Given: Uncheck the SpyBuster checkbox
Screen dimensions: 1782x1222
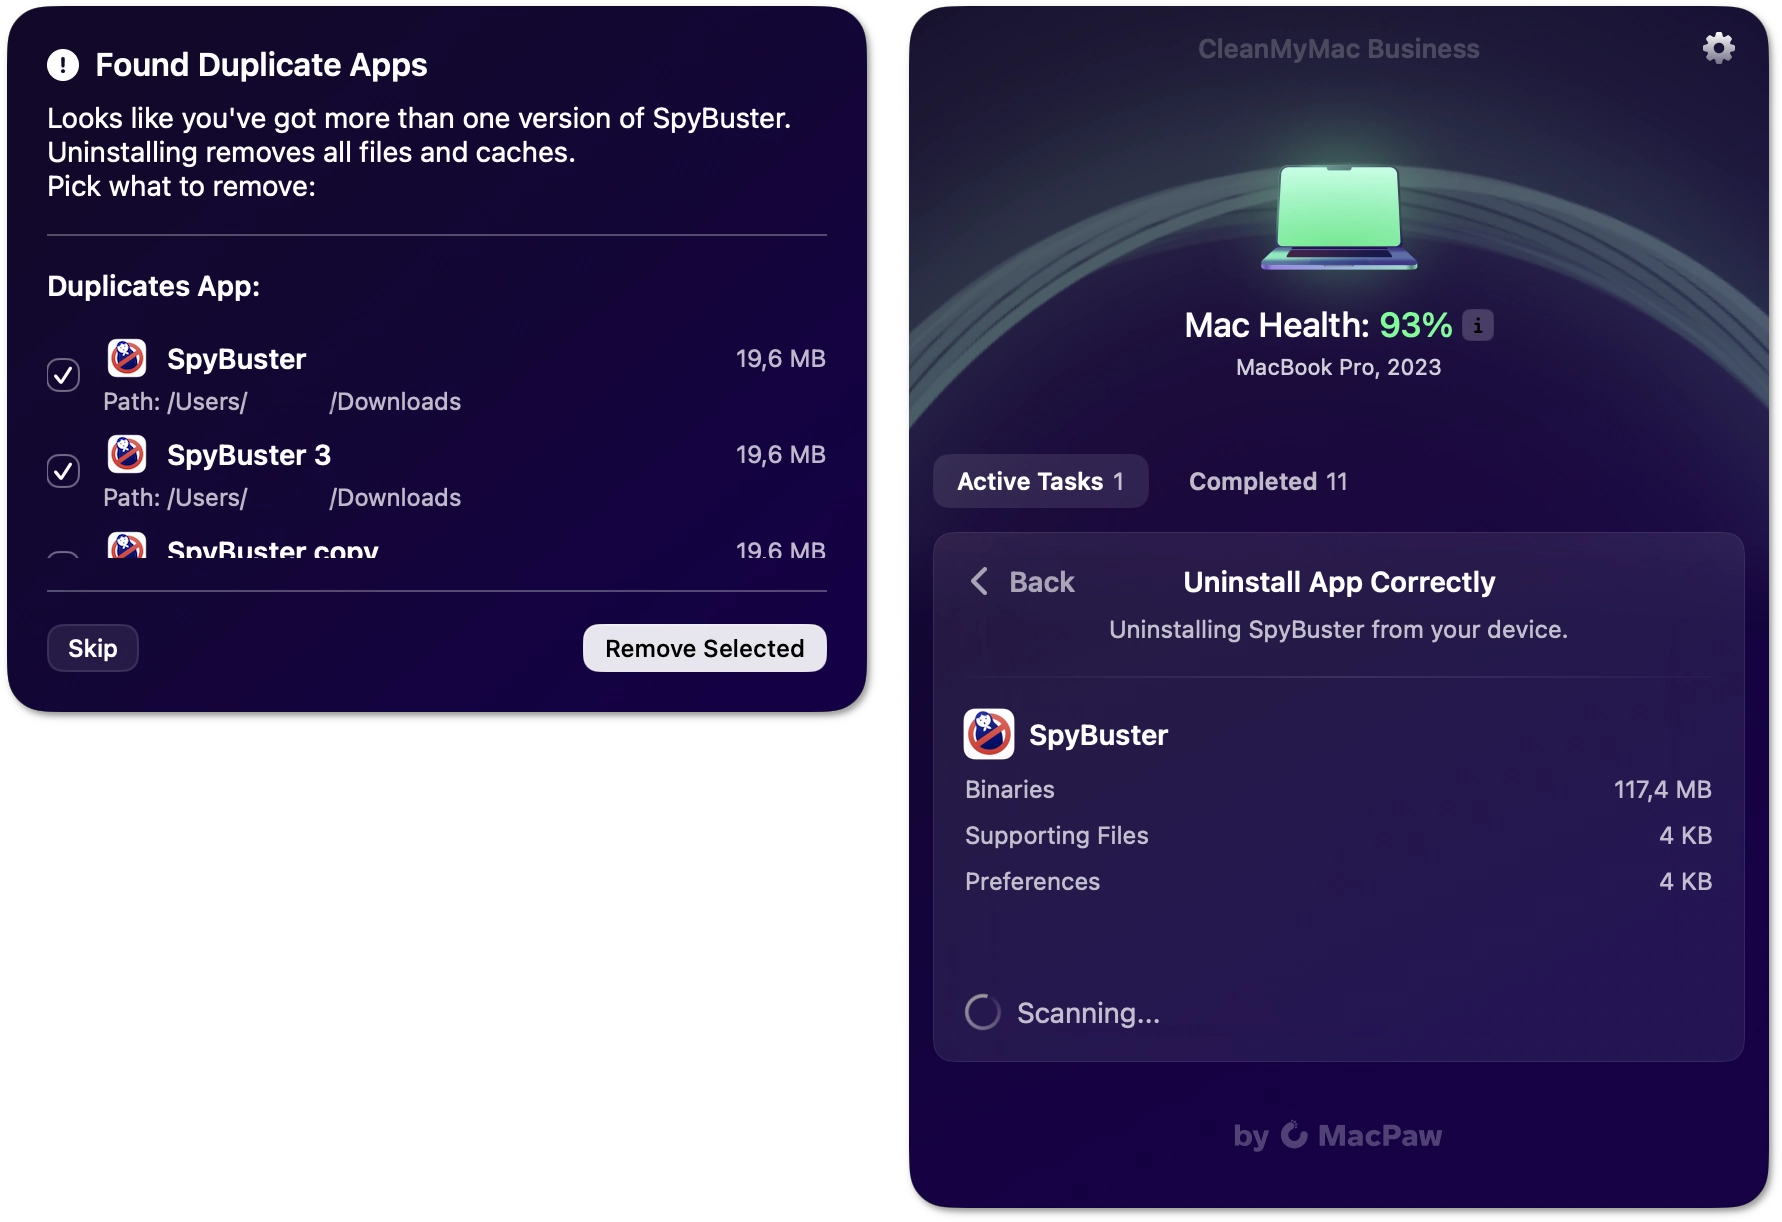Looking at the screenshot, I should coord(63,375).
